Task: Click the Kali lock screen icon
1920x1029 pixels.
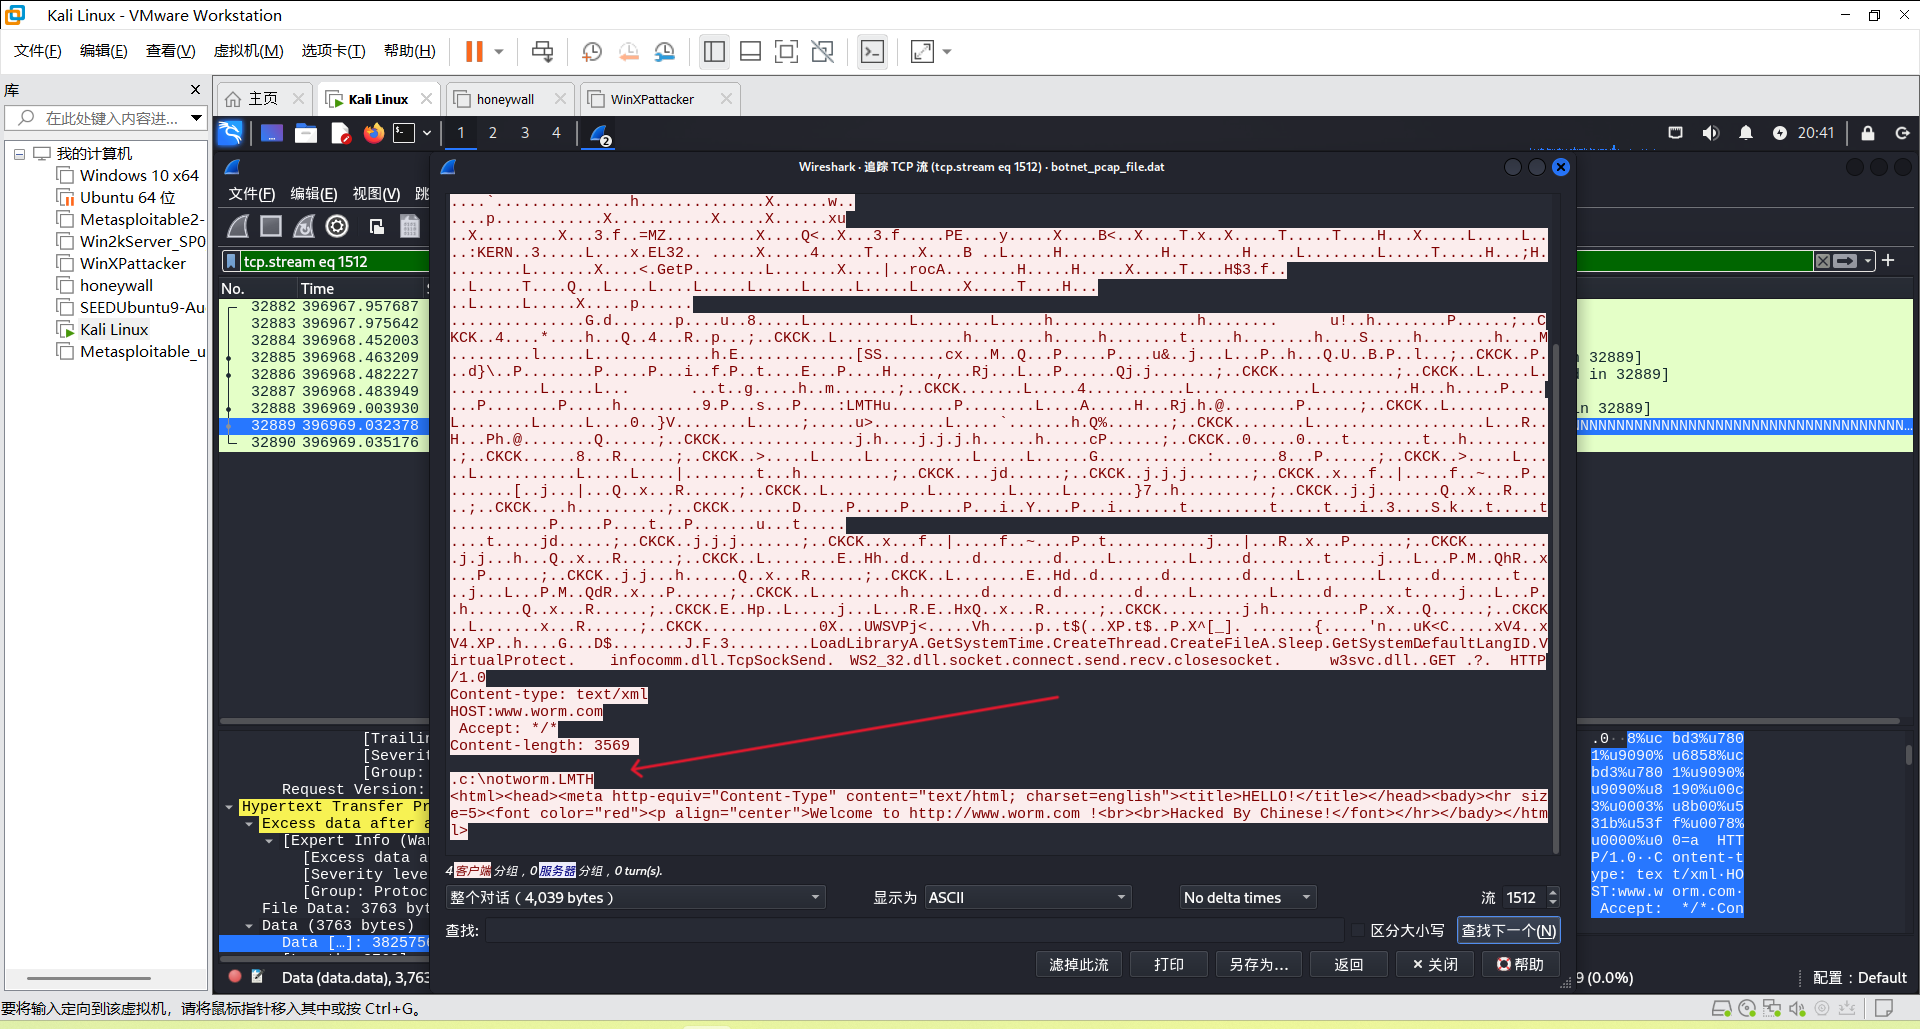Action: pyautogui.click(x=1868, y=133)
